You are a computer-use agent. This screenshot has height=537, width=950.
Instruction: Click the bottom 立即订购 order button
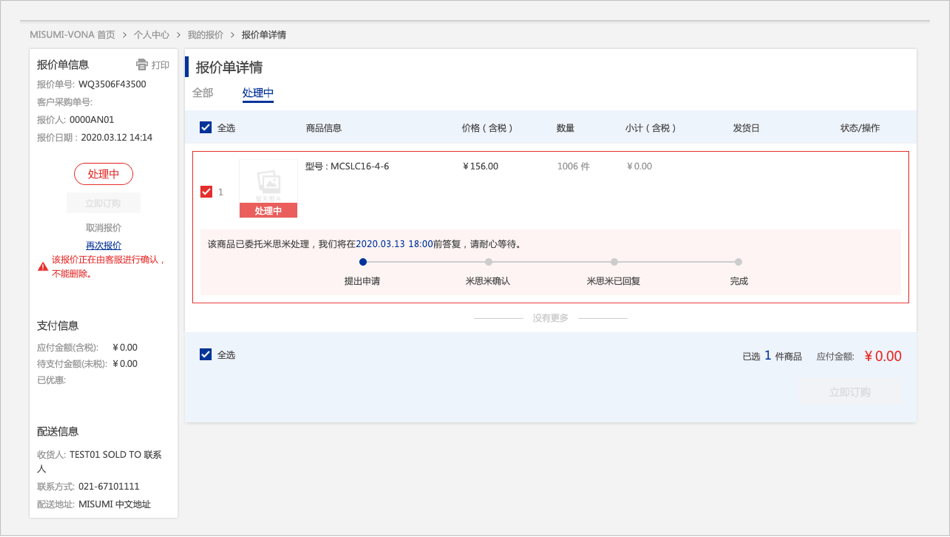[849, 392]
